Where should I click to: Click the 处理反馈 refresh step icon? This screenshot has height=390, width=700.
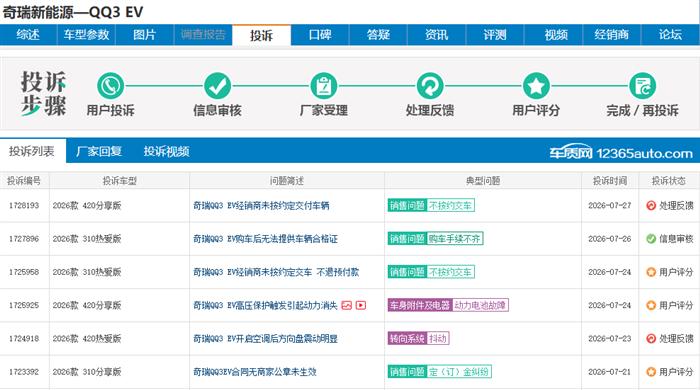(429, 86)
